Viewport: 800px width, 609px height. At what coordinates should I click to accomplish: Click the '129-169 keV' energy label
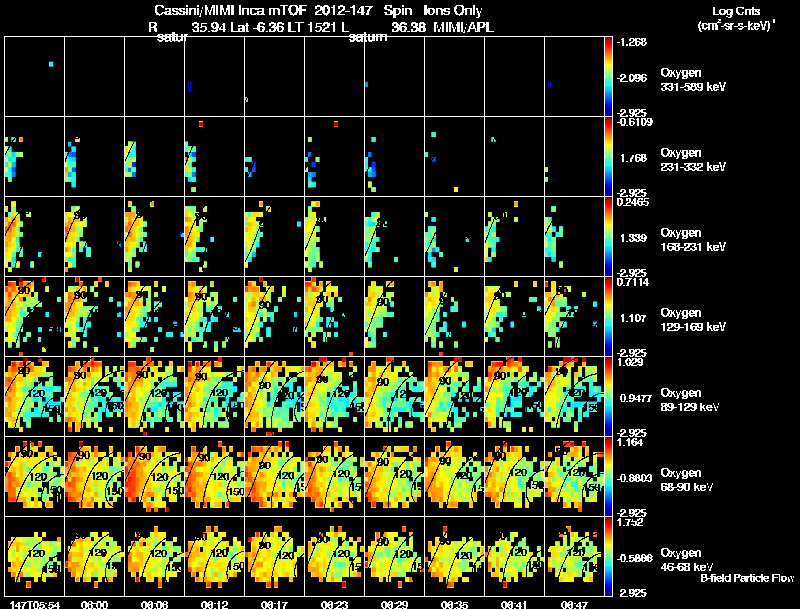pos(693,327)
